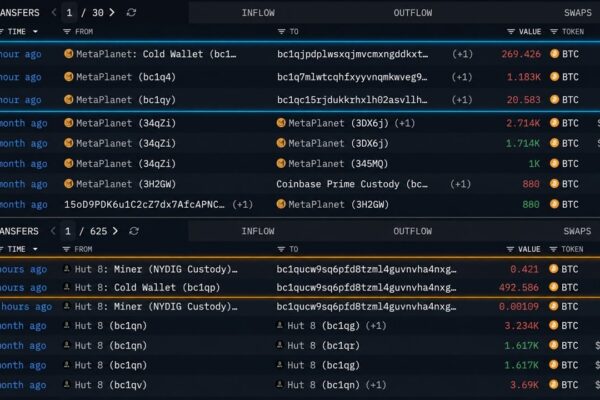Expand (+1) recipients in the 1.183K BTC row

(x=462, y=77)
